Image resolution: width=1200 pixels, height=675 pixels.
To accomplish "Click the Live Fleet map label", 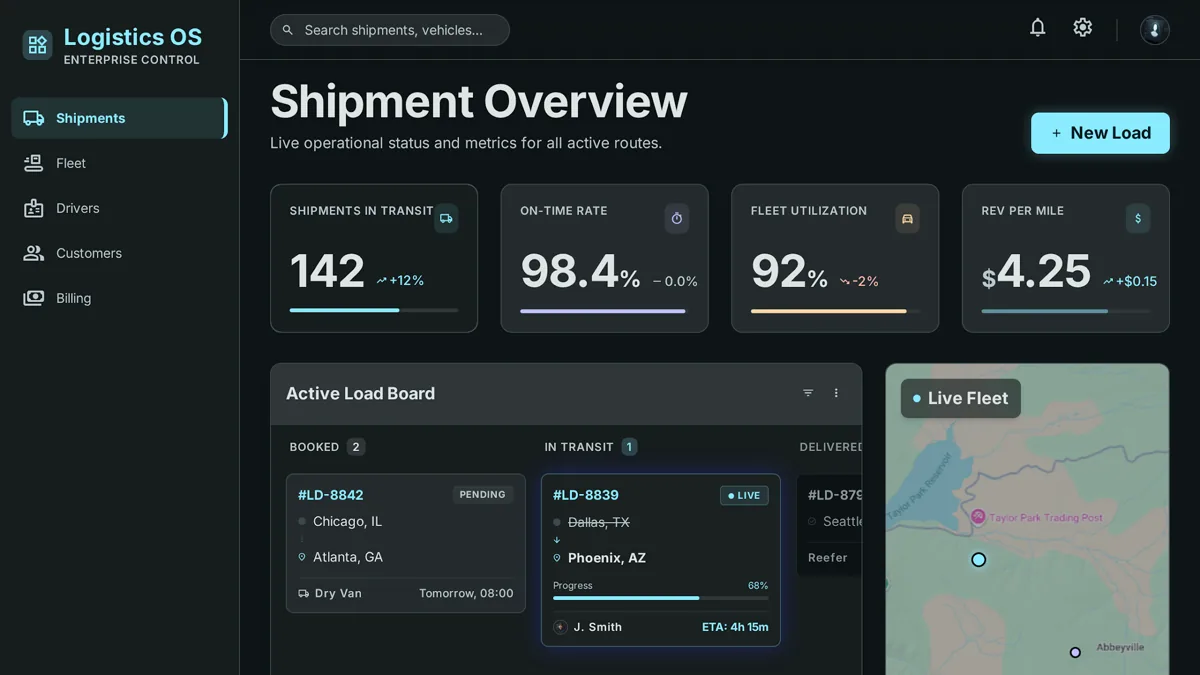I will tap(961, 398).
